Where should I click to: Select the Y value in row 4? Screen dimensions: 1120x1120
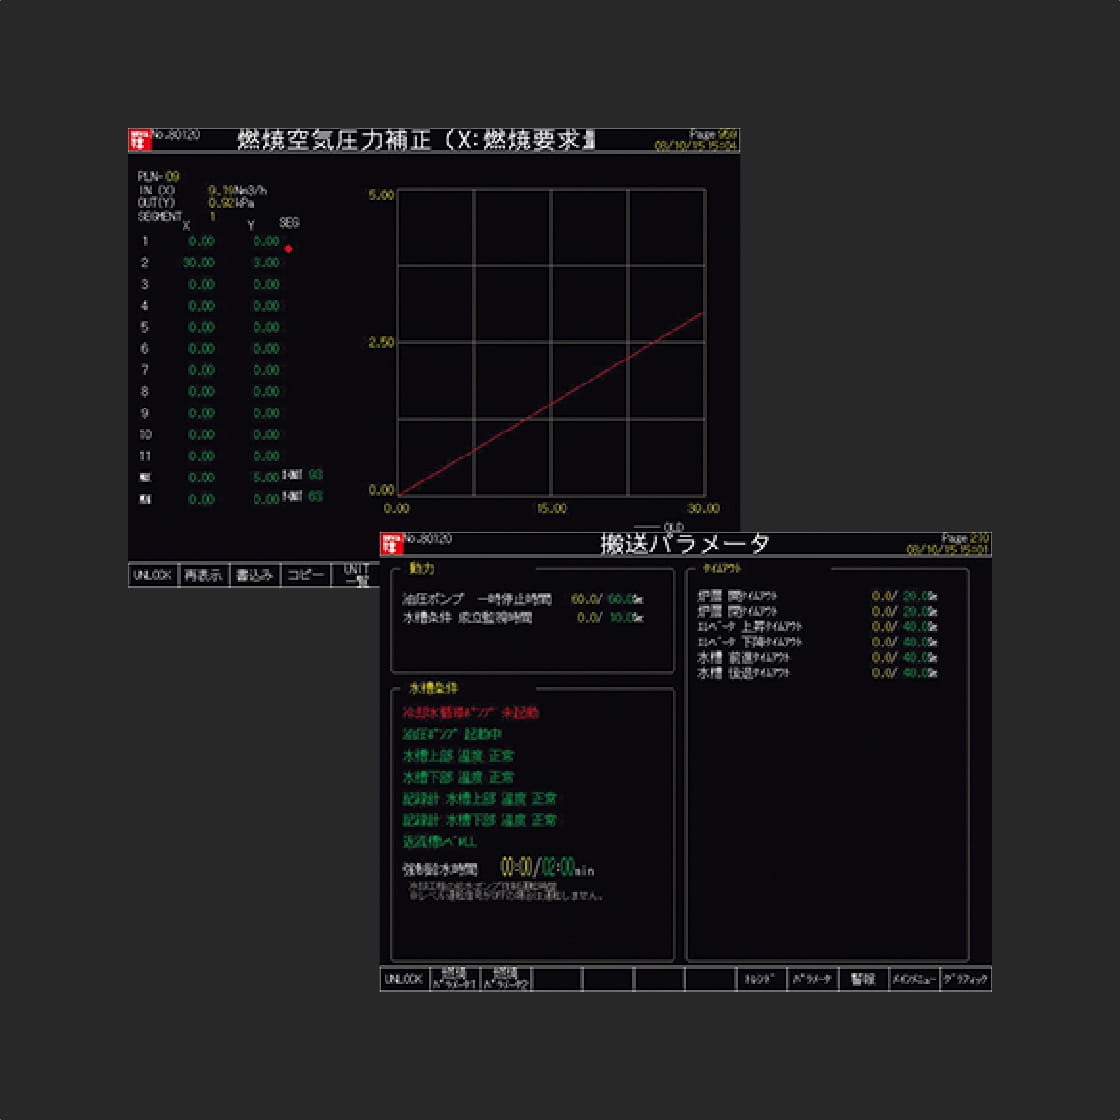(x=266, y=306)
